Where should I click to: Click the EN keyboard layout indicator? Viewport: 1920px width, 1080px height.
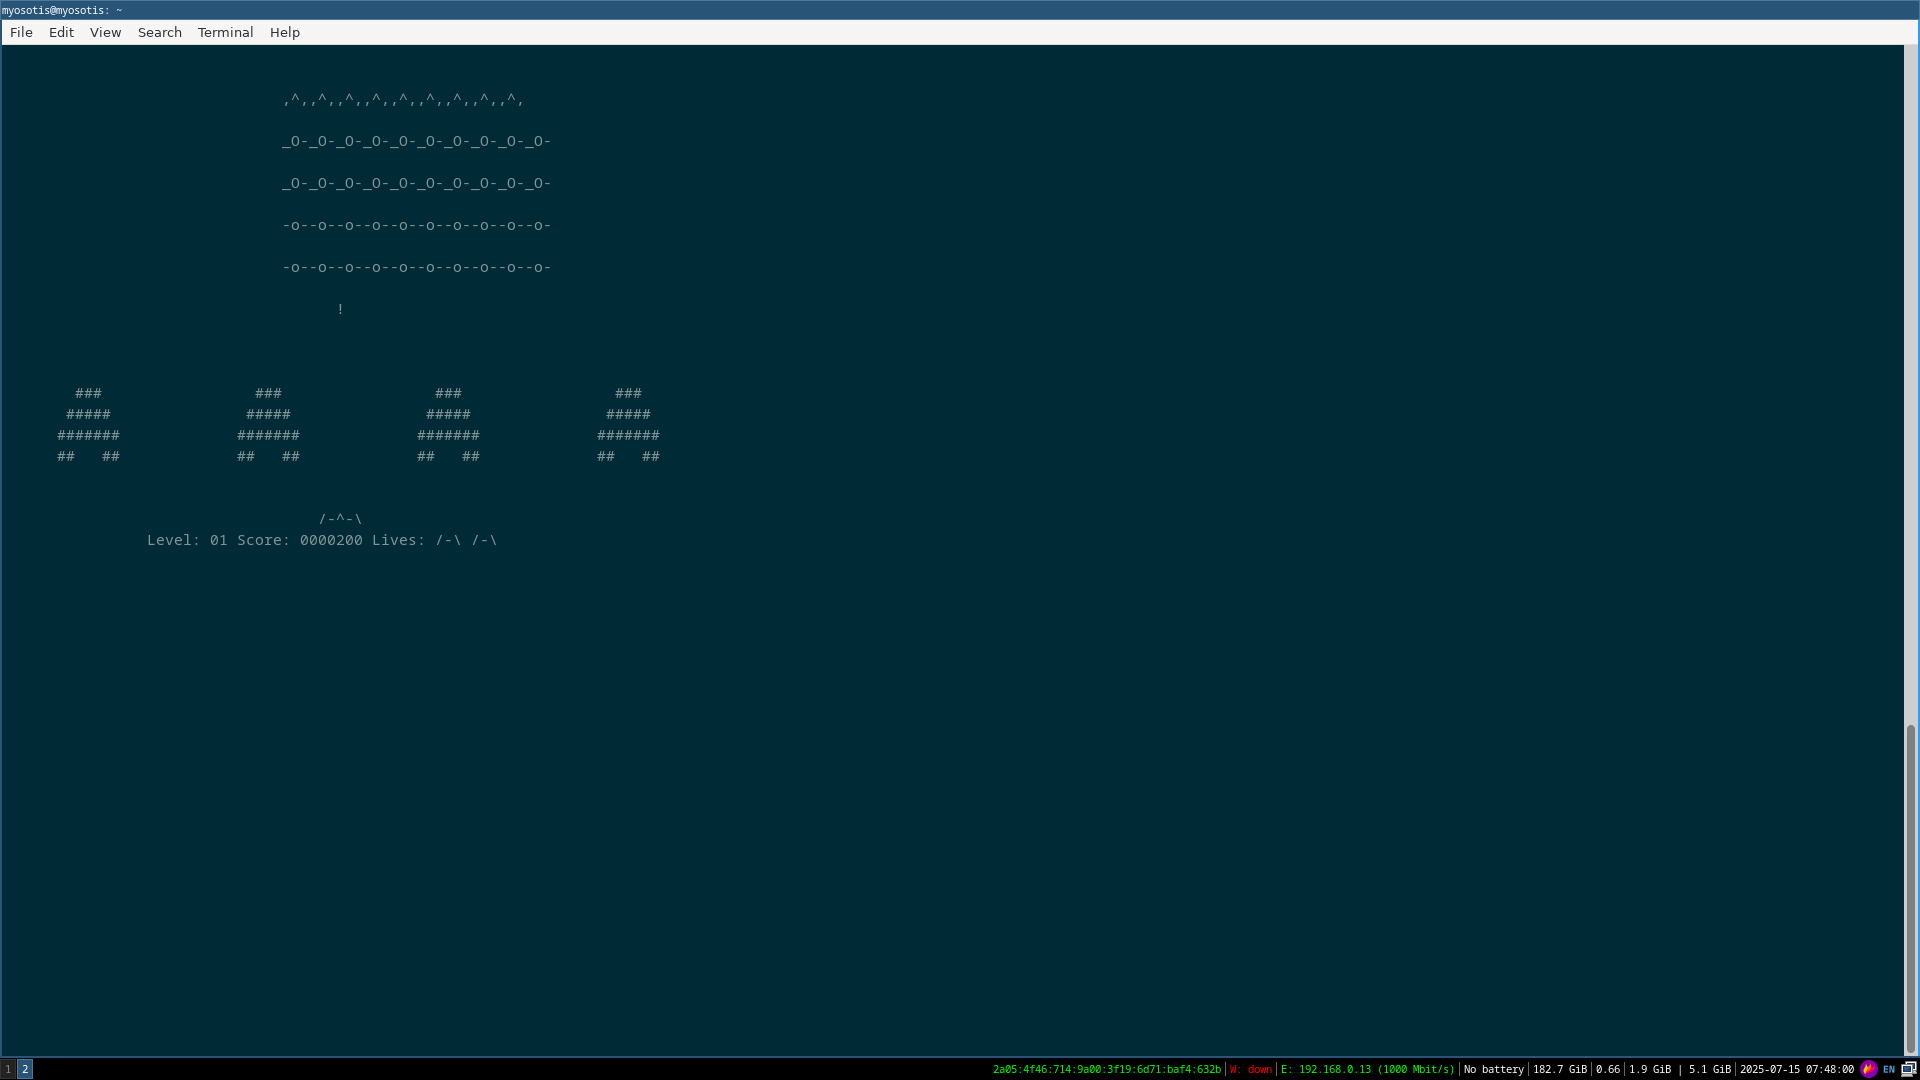click(x=1889, y=1069)
